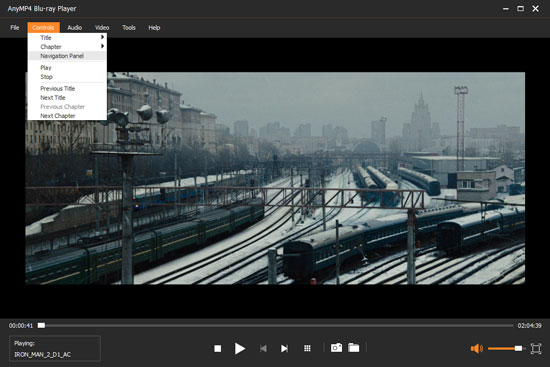550x367 pixels.
Task: Click the elapsed time 00:00:41
Action: tap(21, 326)
